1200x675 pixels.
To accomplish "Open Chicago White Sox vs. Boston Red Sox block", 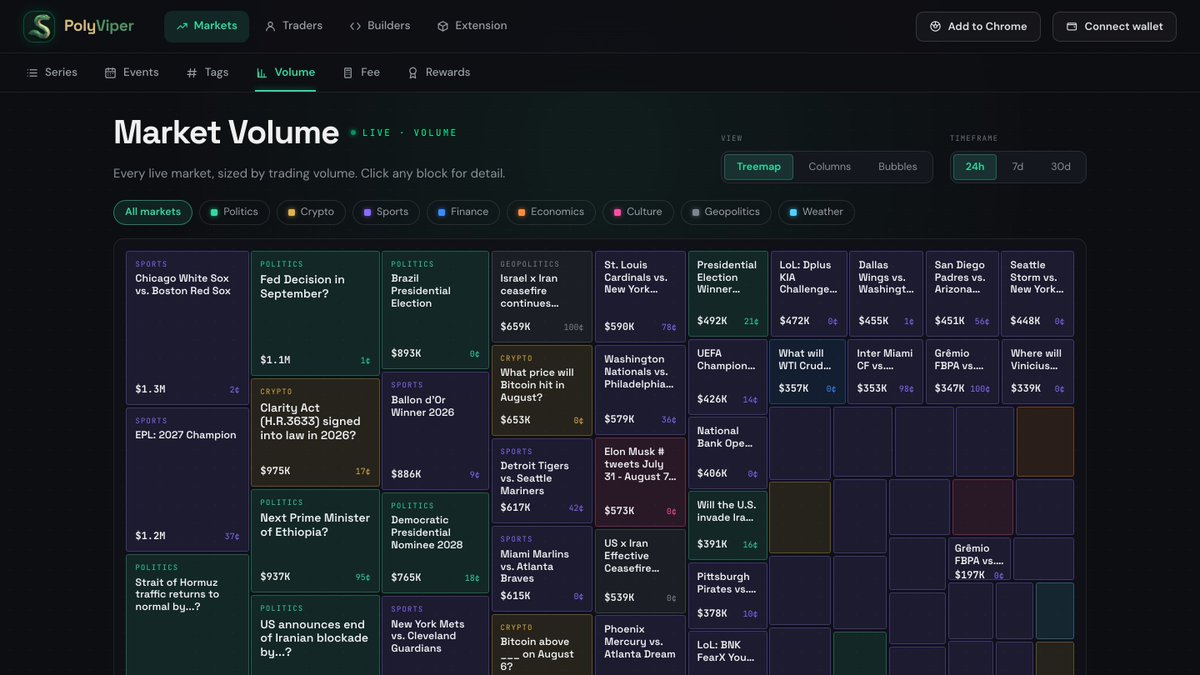I will click(187, 328).
